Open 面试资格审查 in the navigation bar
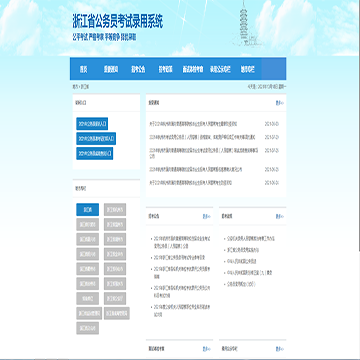This screenshot has width=360, height=360. tap(193, 70)
